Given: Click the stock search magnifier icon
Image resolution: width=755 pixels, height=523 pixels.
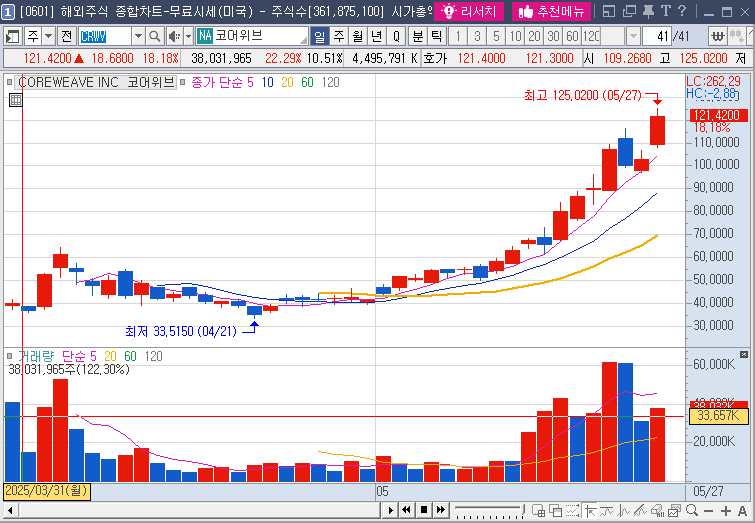Looking at the screenshot, I should point(152,36).
